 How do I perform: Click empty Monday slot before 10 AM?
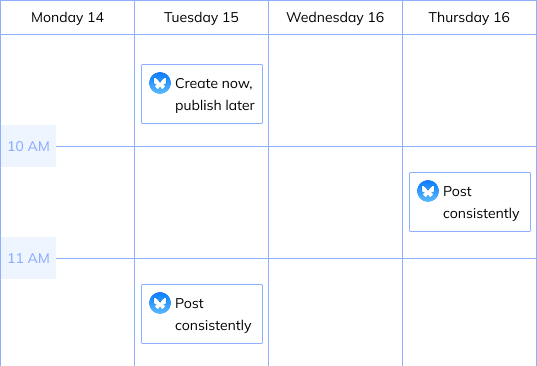(x=67, y=80)
